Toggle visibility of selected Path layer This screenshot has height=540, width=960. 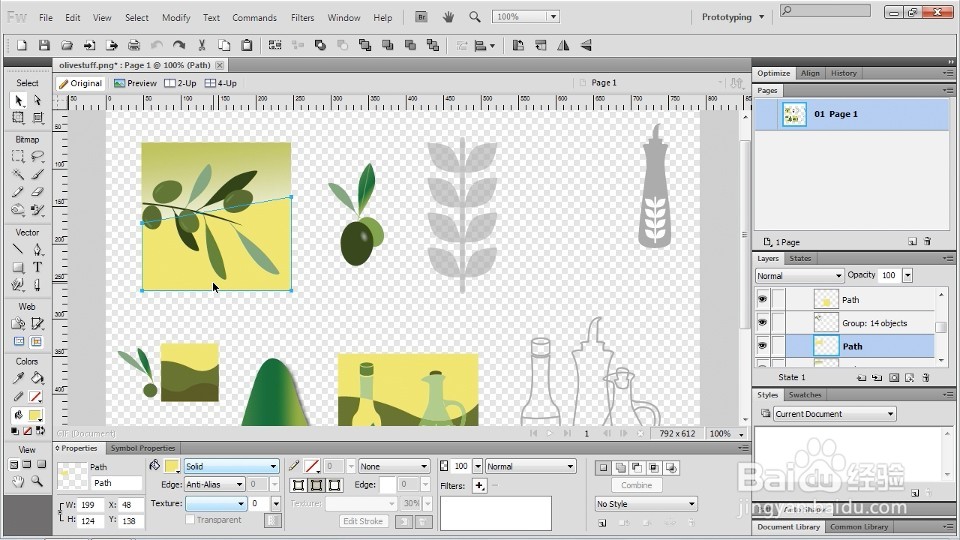(x=762, y=346)
